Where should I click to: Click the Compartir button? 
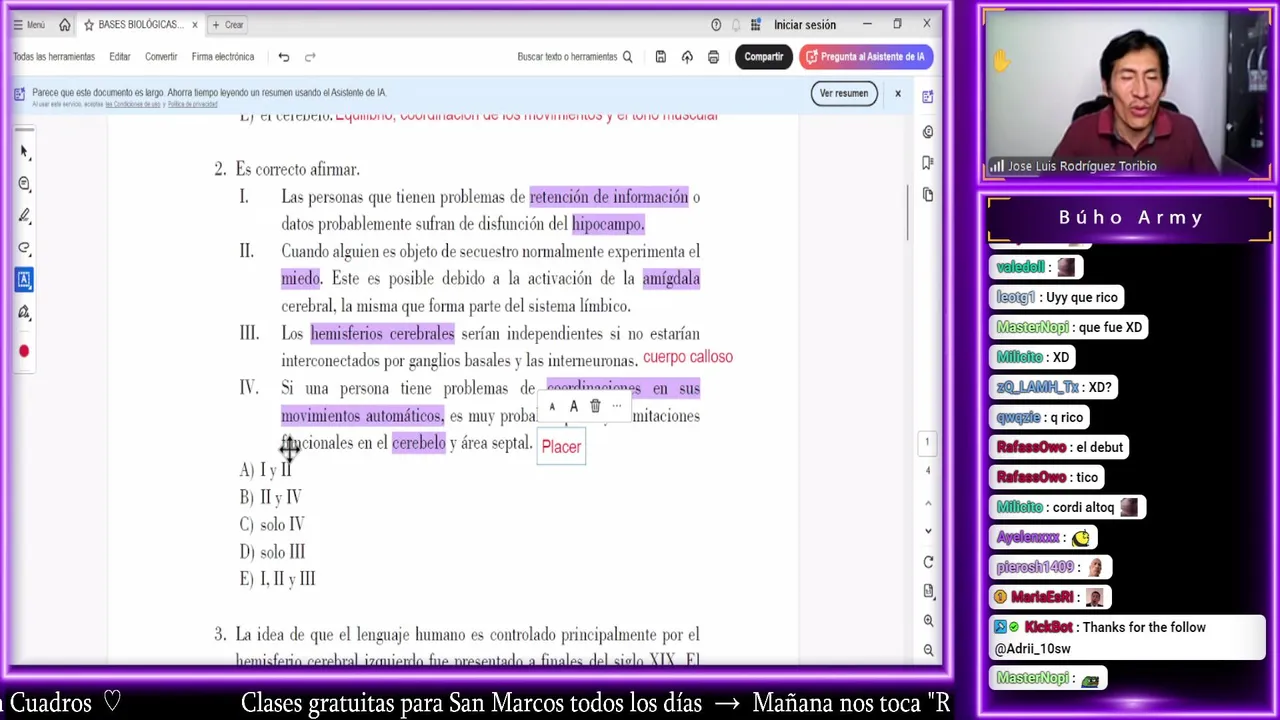(x=764, y=57)
